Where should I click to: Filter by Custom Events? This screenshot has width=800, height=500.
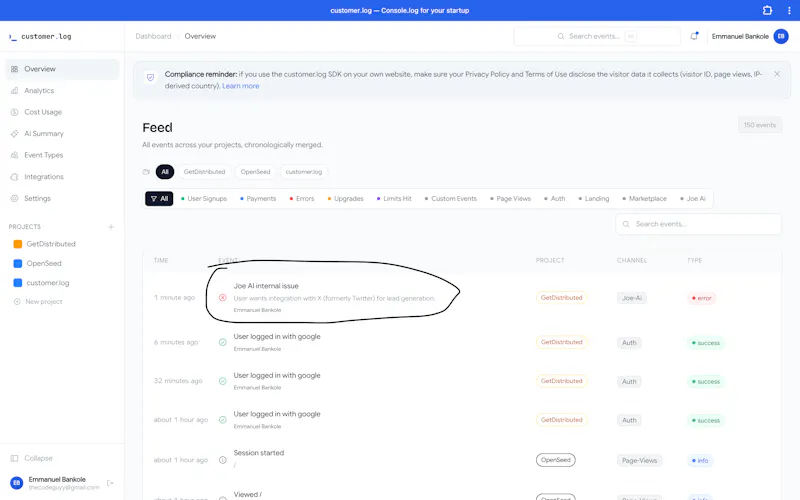pos(450,198)
